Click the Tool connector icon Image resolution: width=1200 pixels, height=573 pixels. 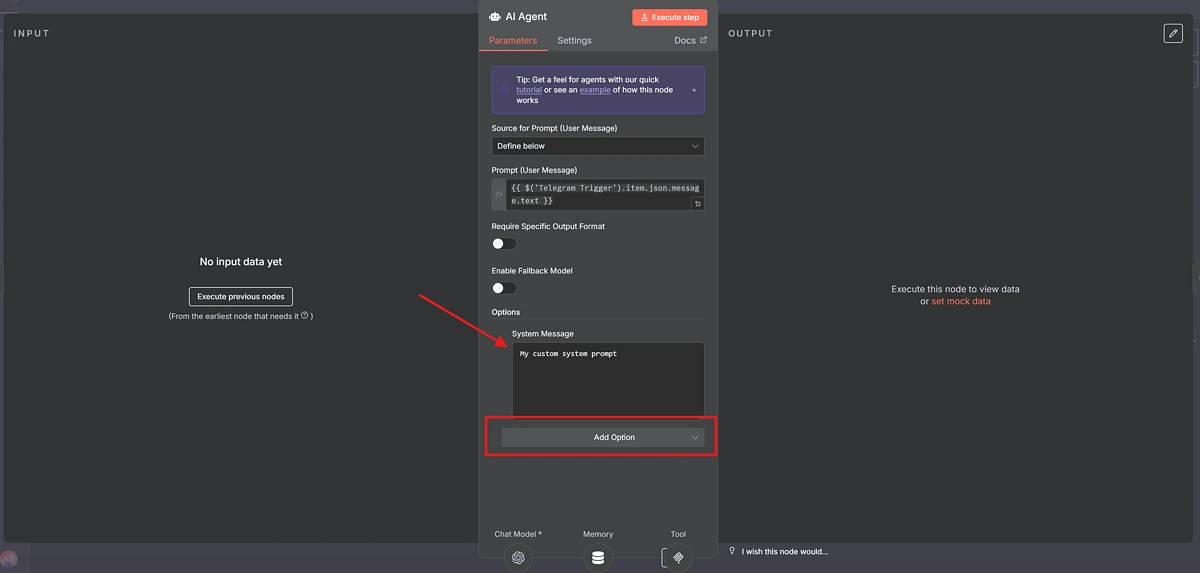click(x=678, y=557)
